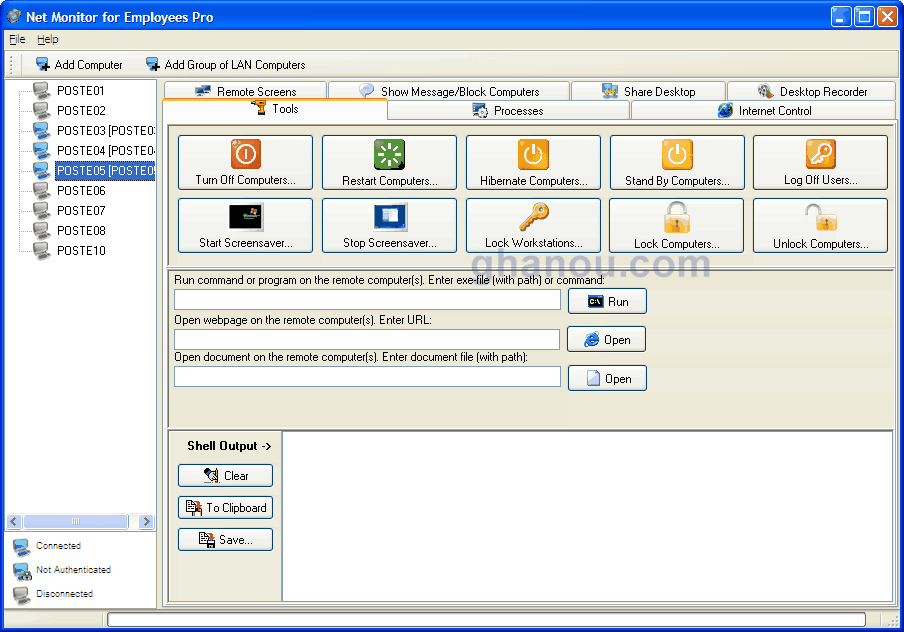Click the Lock Workstations button label

coord(534,243)
